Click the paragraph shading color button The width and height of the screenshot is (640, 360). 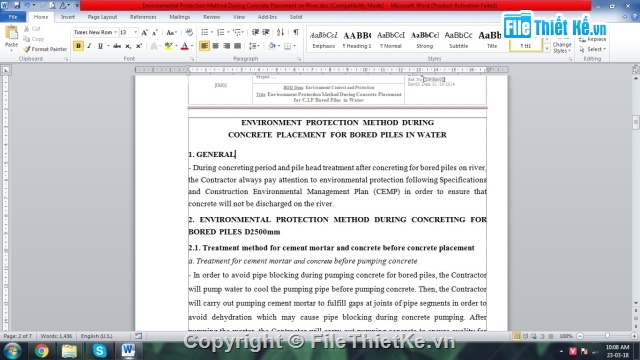point(272,46)
